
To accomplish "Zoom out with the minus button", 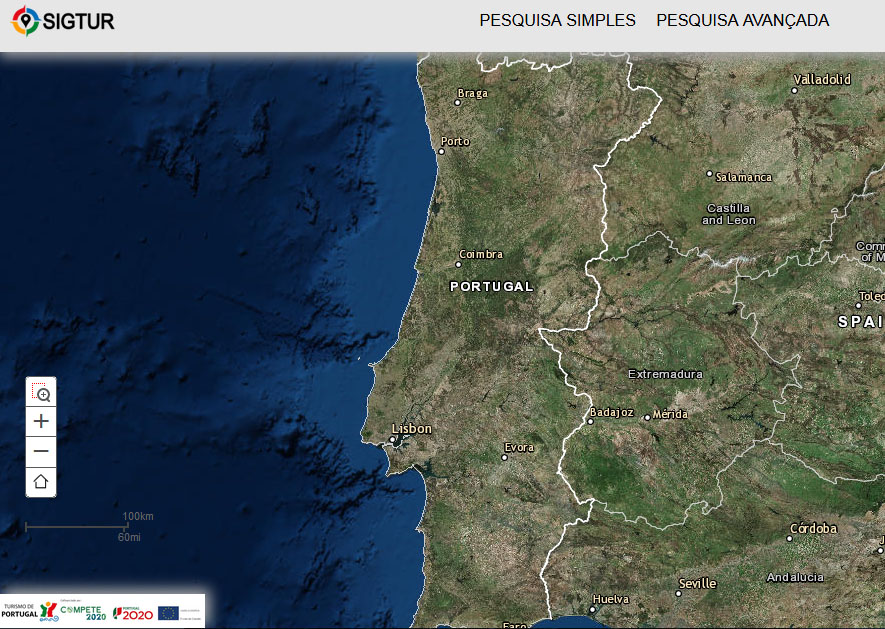I will click(41, 451).
